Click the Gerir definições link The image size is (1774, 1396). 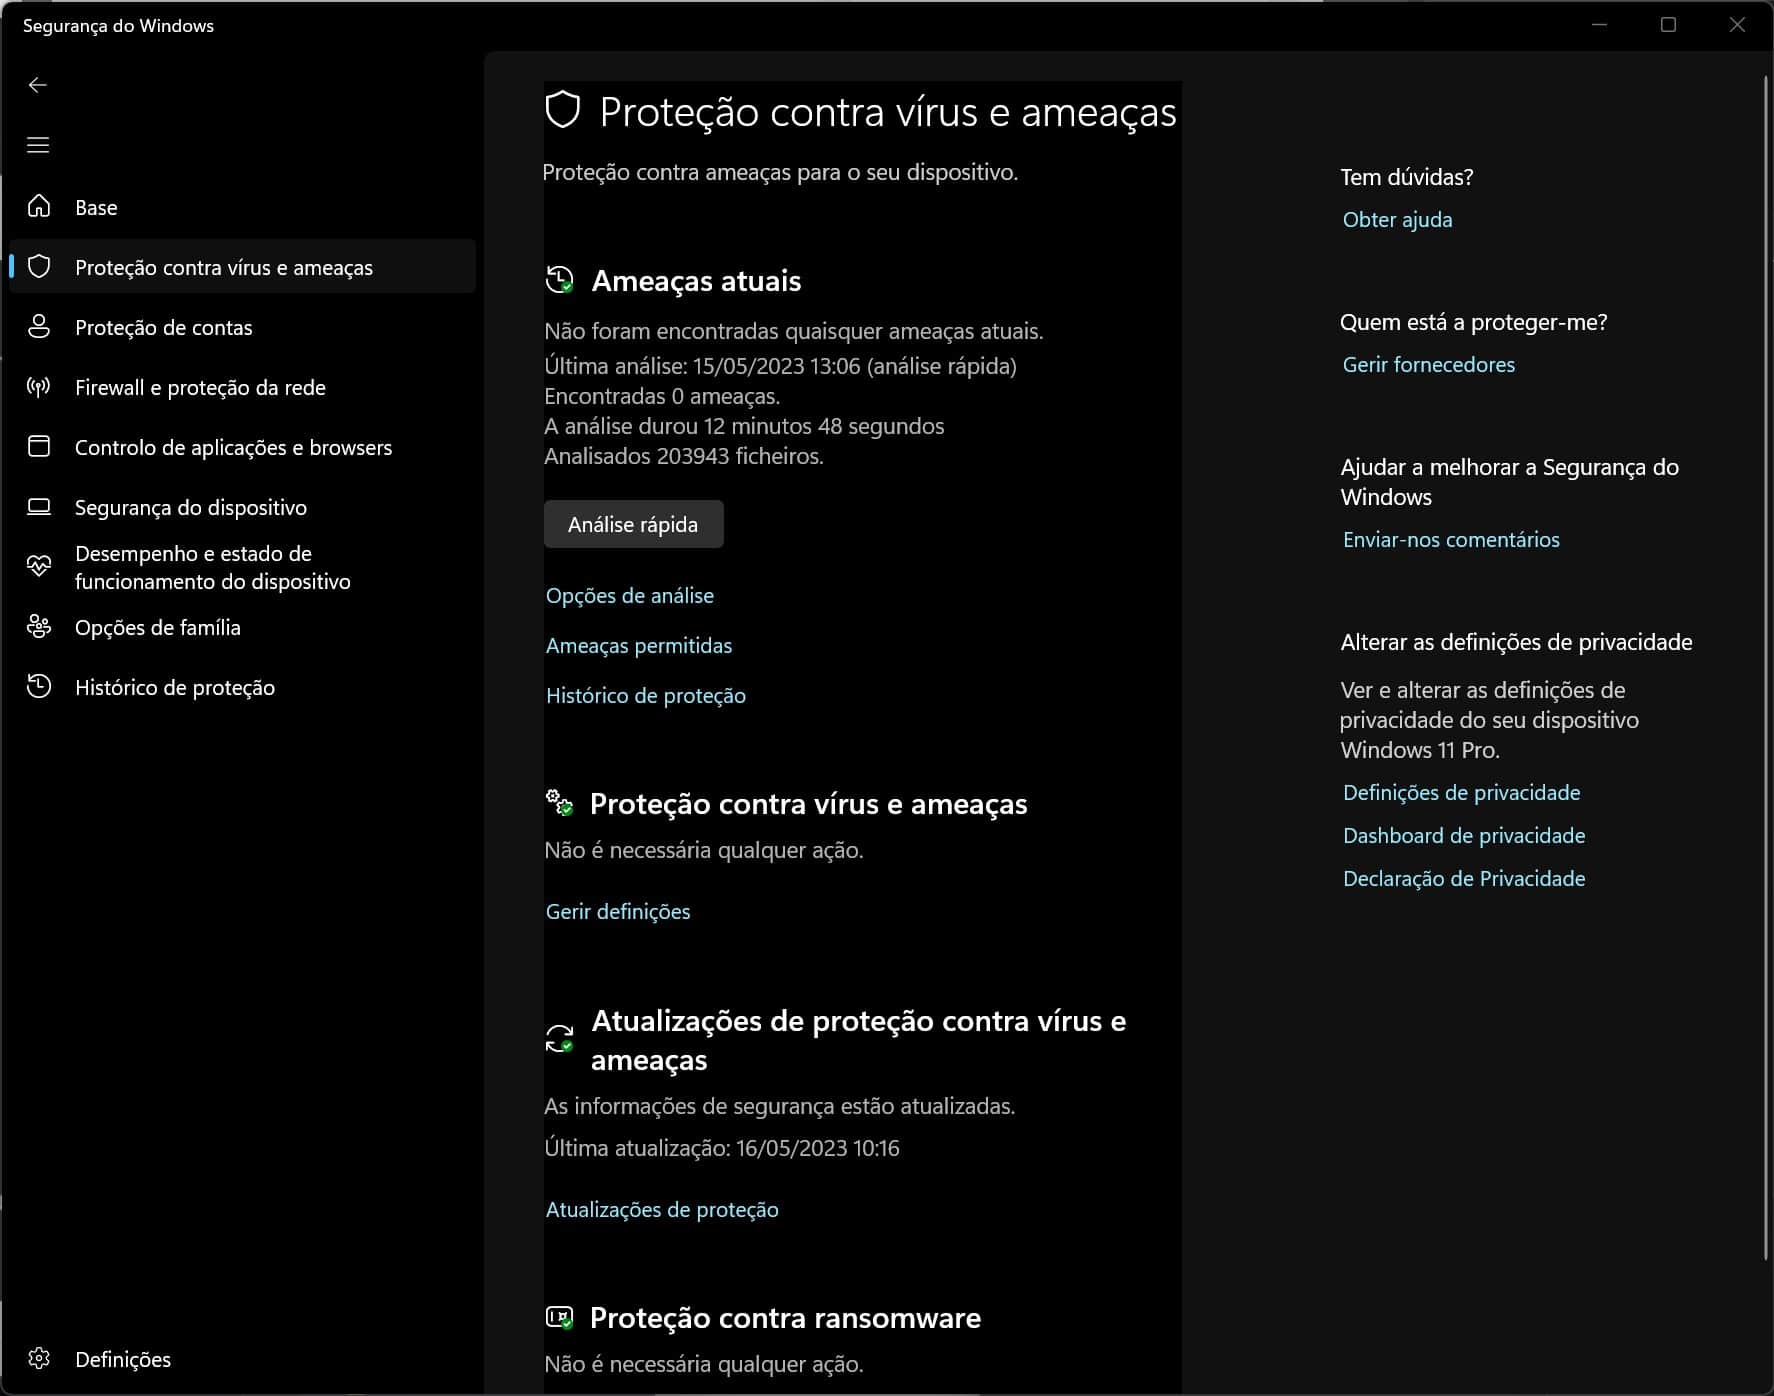pyautogui.click(x=618, y=912)
